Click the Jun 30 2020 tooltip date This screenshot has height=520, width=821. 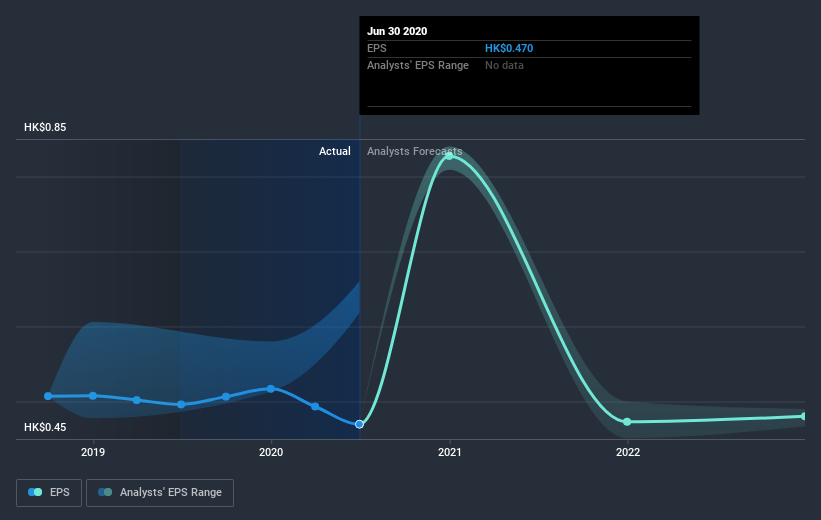tap(397, 31)
